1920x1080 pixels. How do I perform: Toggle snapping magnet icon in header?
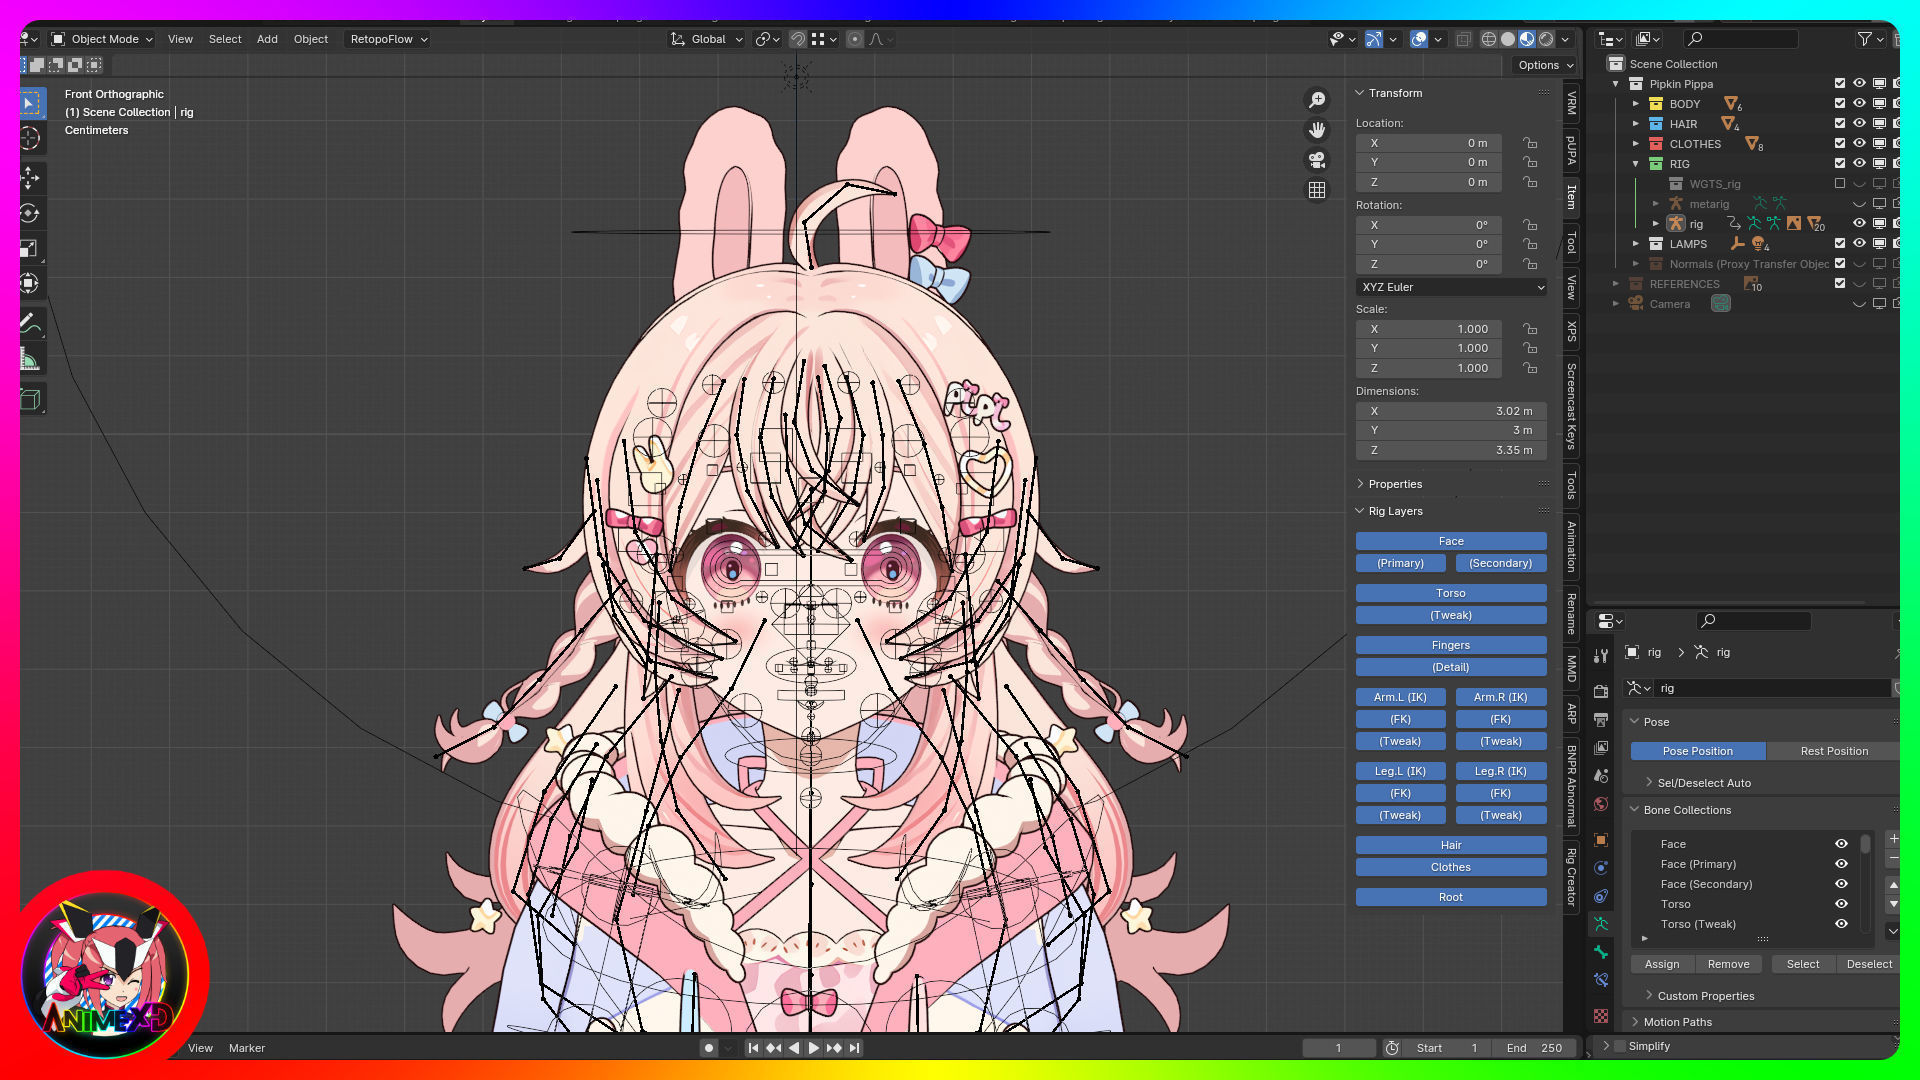(797, 39)
